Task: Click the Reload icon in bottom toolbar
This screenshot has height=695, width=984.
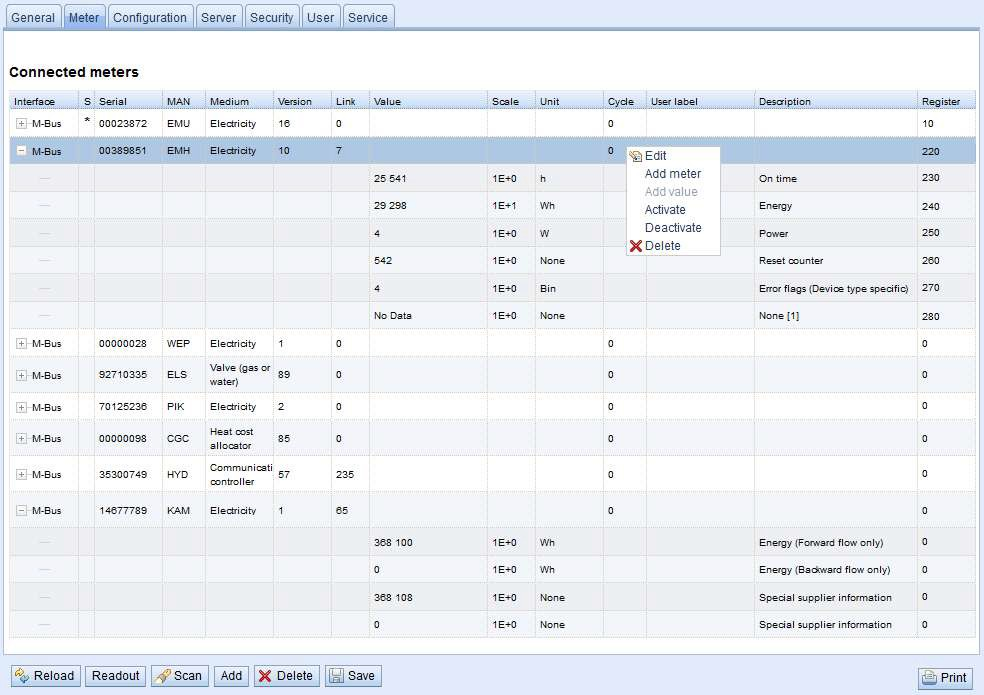Action: [22, 676]
